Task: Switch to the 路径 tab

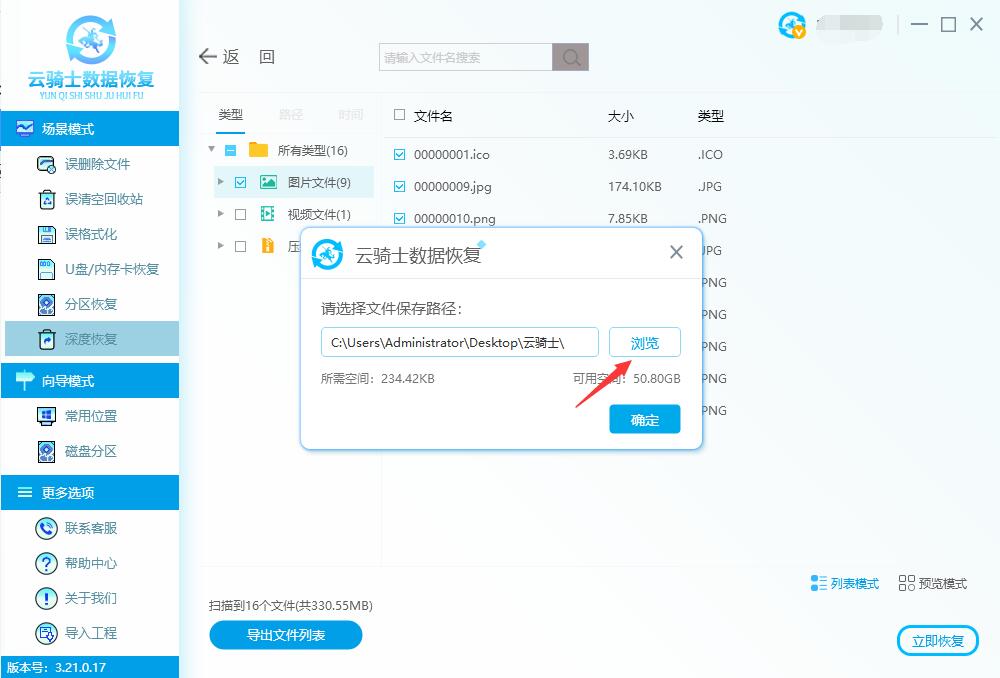Action: pos(291,115)
